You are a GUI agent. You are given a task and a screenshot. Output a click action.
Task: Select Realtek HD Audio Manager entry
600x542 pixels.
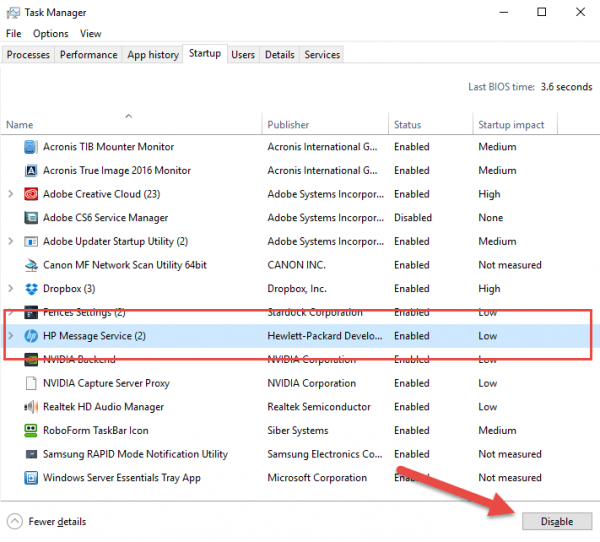tap(103, 406)
